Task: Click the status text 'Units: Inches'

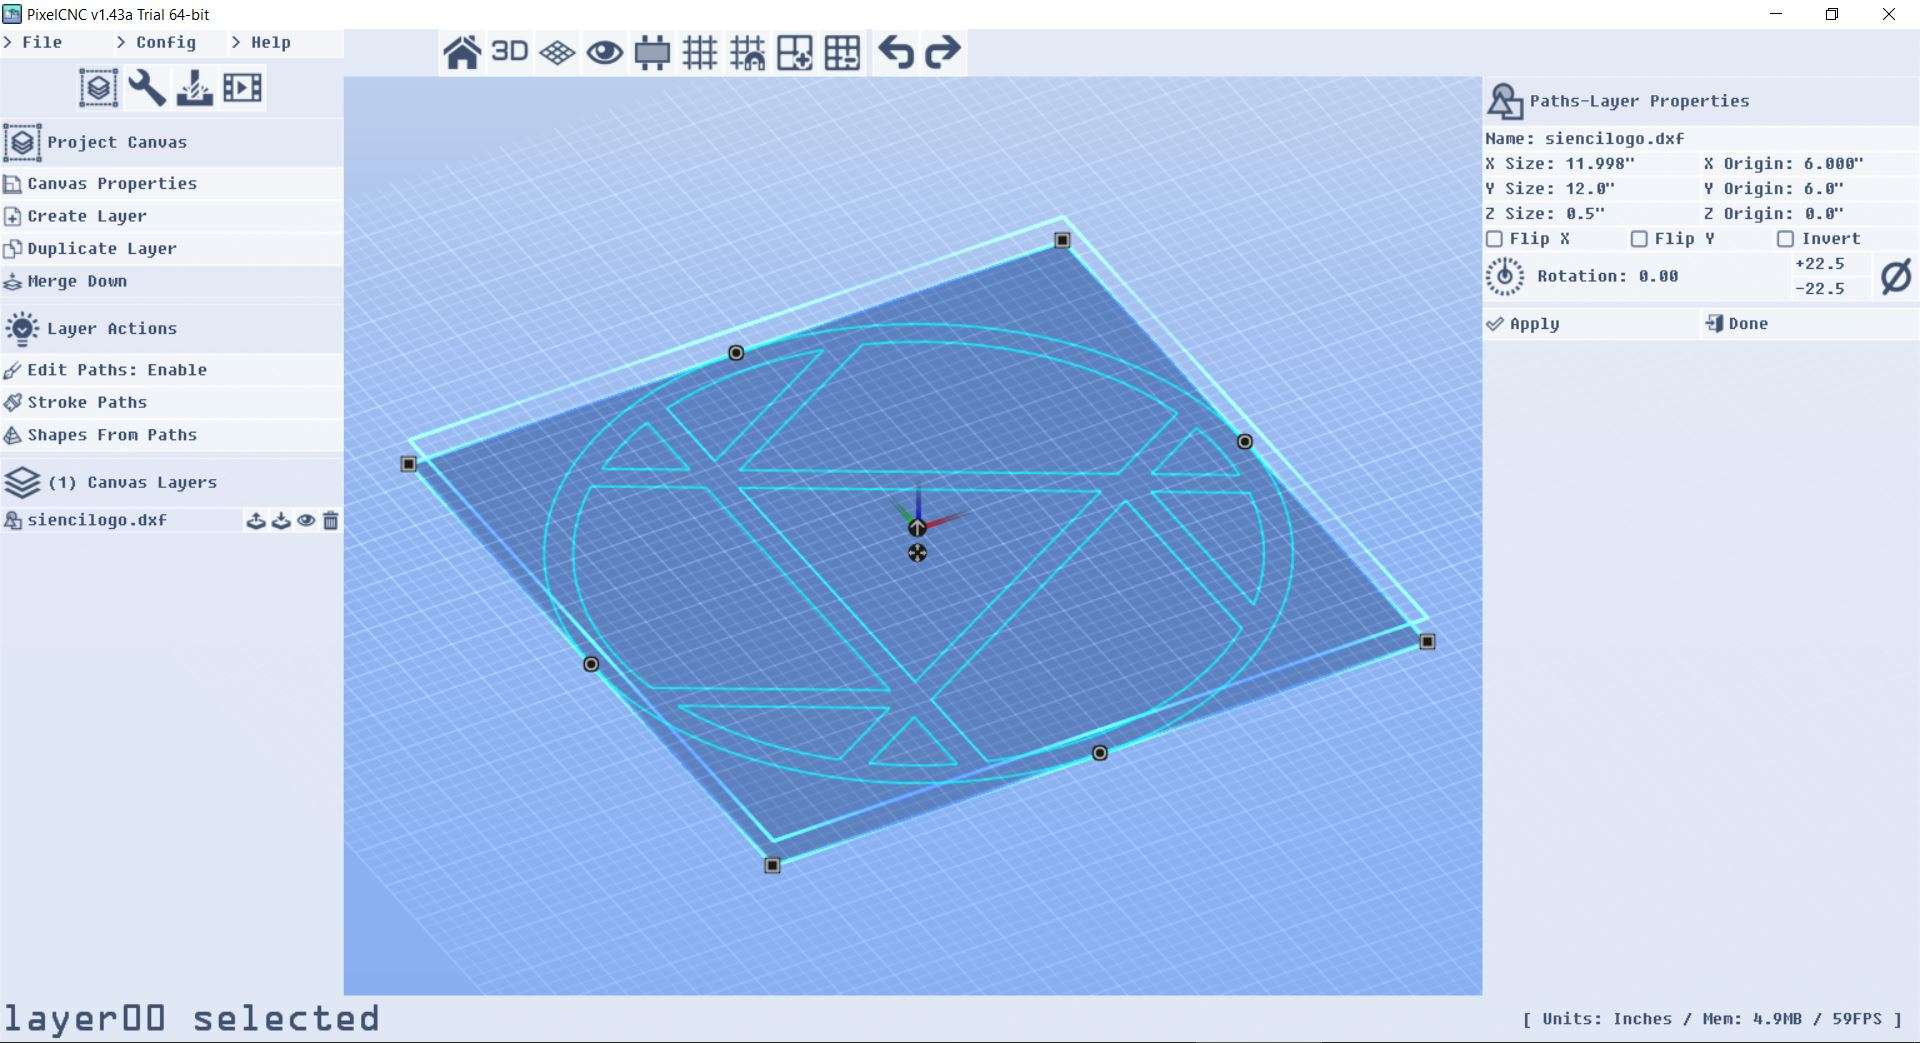Action: click(x=1607, y=1019)
